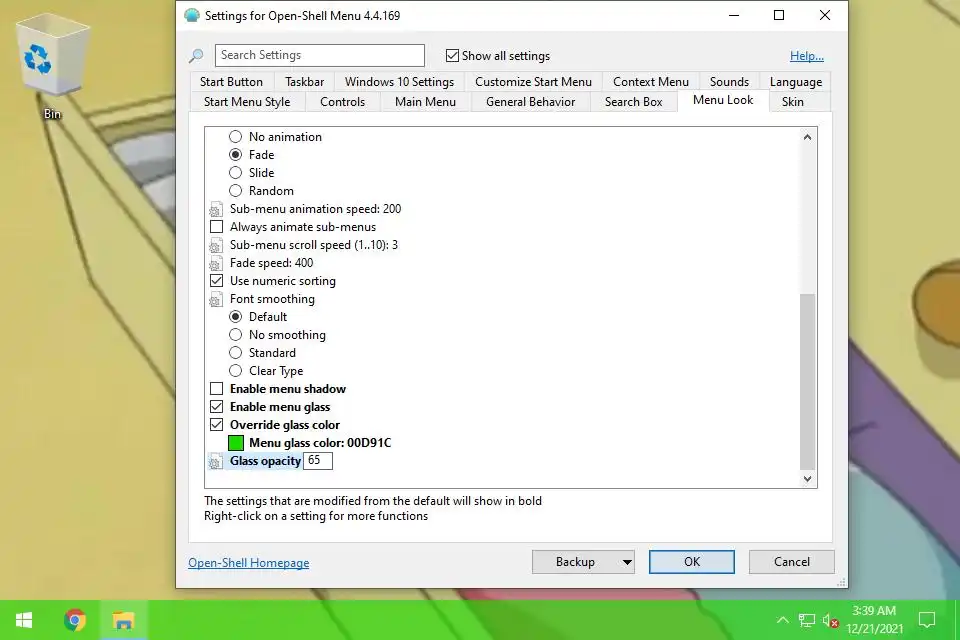The image size is (960, 640).
Task: Click the OK button
Action: point(692,562)
